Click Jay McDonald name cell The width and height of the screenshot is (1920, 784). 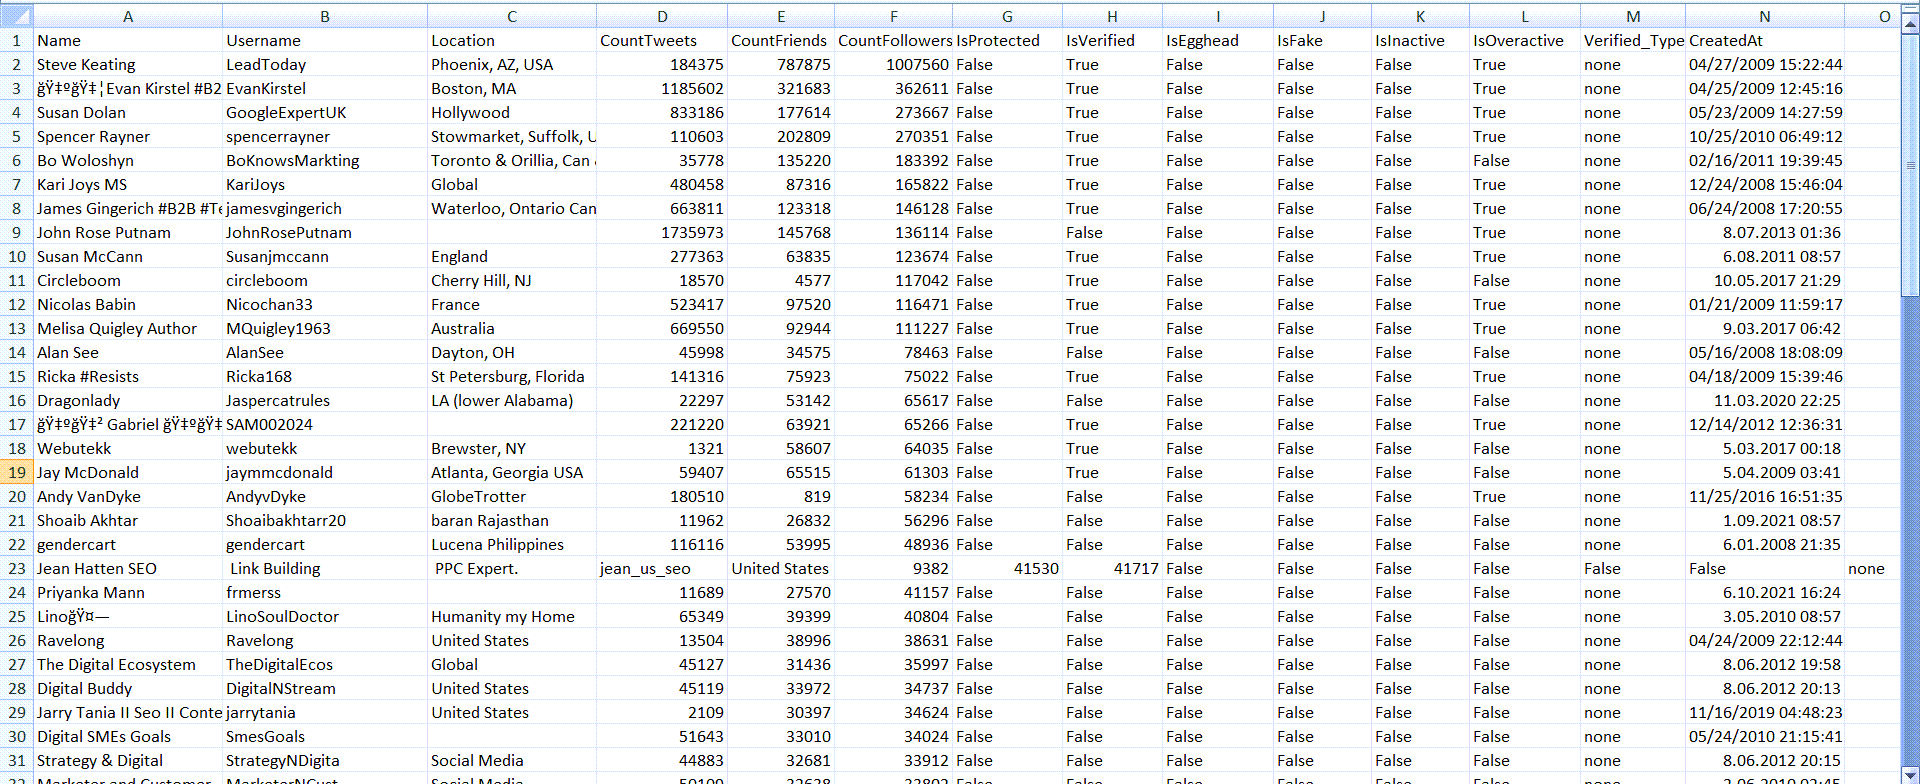(128, 473)
